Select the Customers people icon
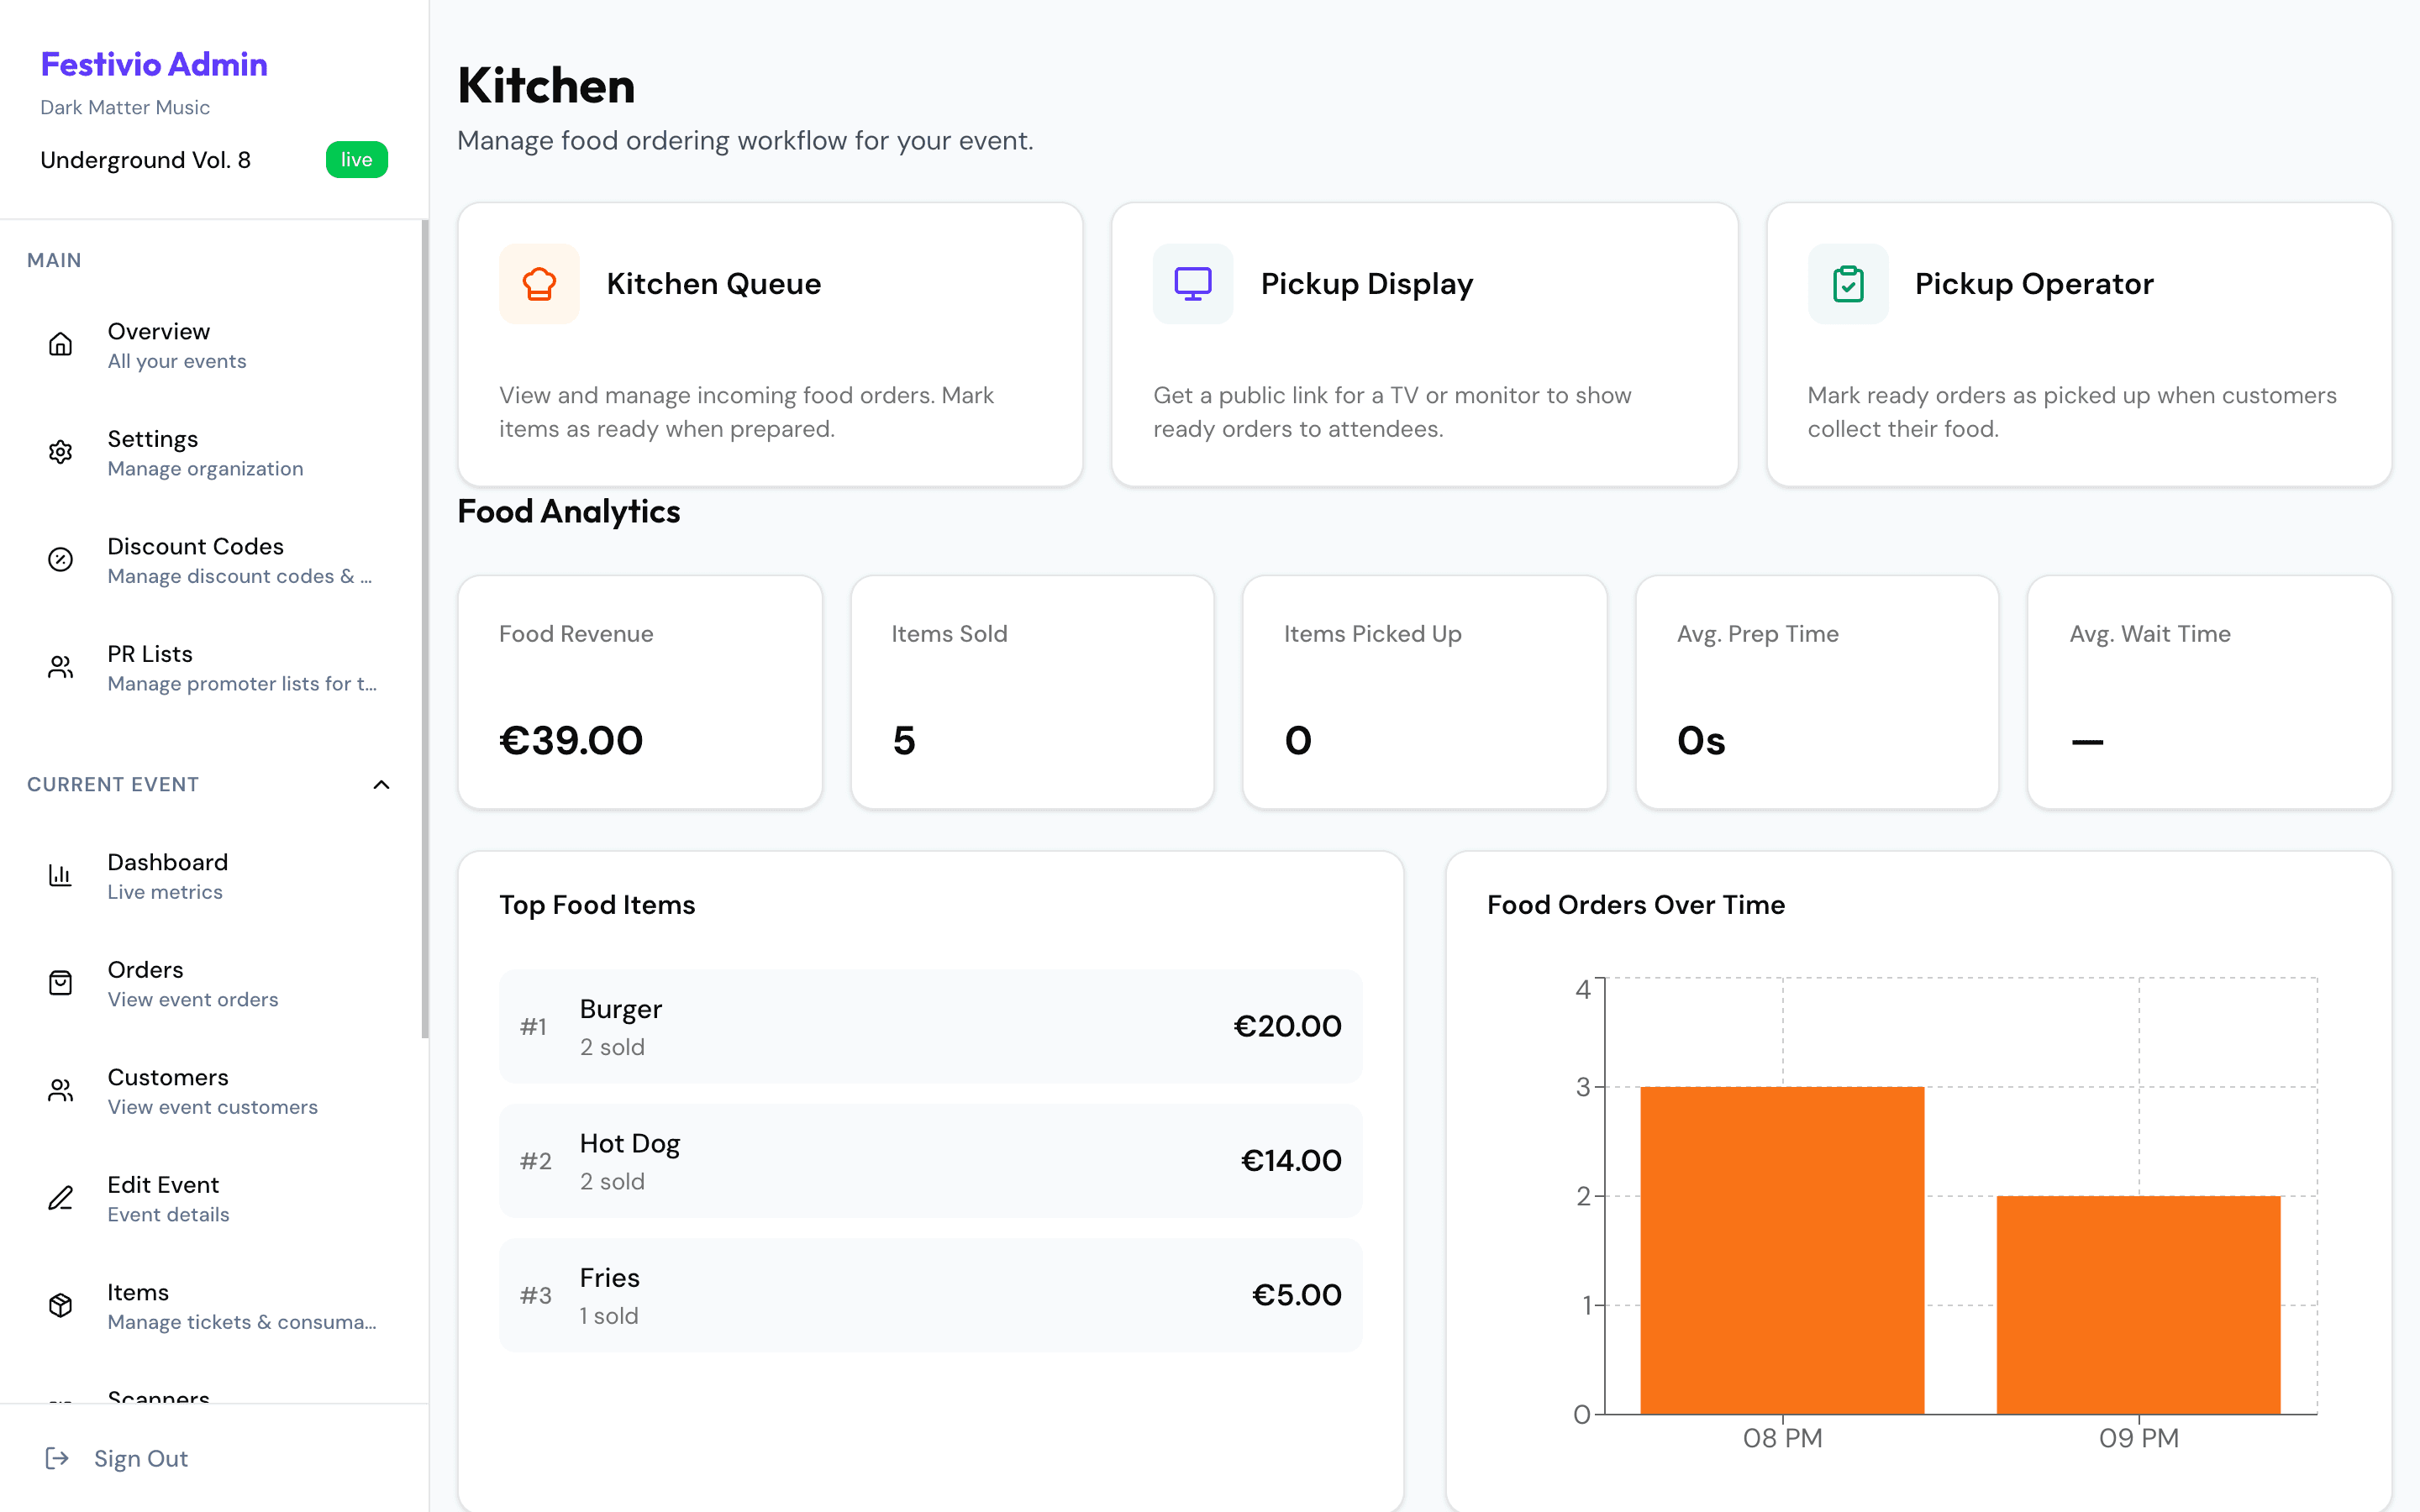This screenshot has height=1512, width=2420. 60,1090
